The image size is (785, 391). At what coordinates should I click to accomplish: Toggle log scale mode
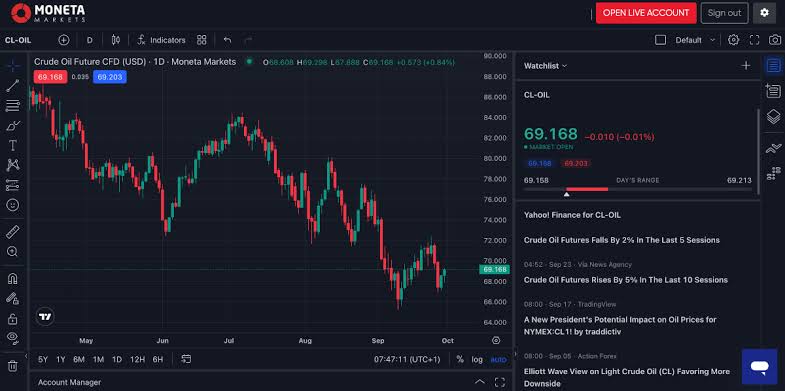477,359
